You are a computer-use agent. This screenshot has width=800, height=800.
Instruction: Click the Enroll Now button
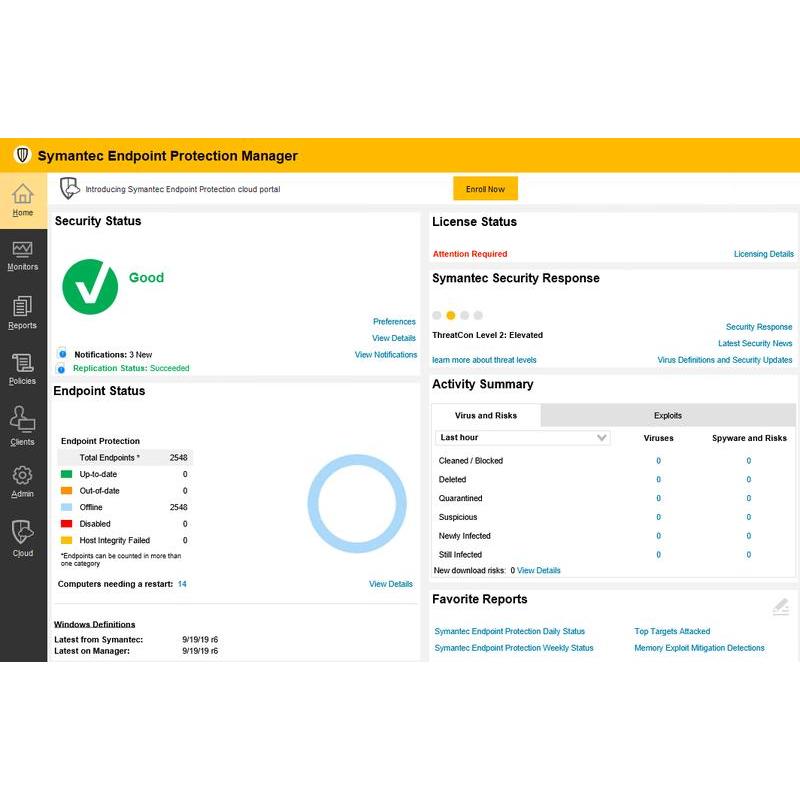485,189
